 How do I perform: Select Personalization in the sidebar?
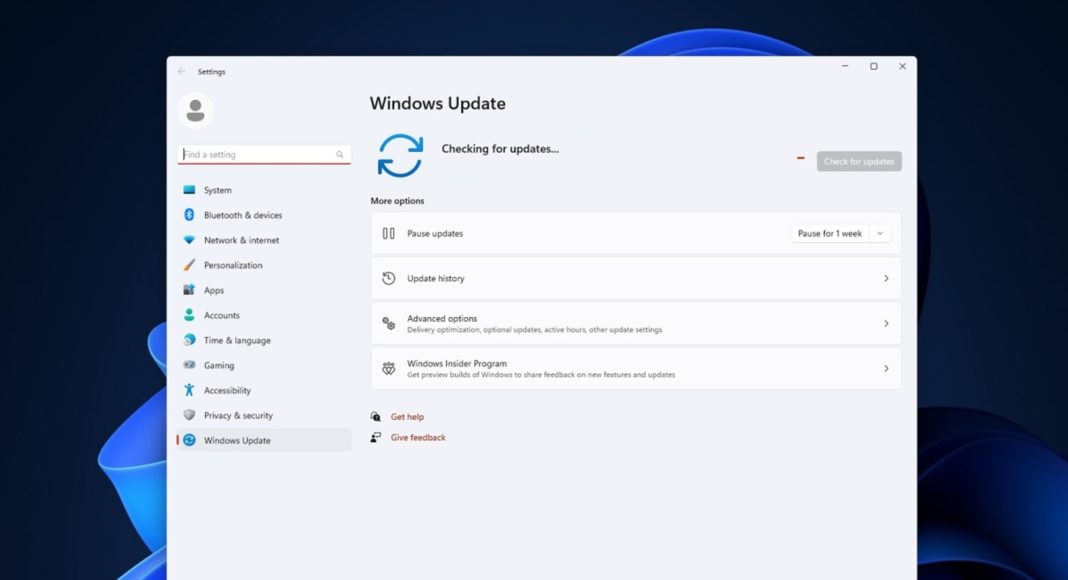coord(264,265)
